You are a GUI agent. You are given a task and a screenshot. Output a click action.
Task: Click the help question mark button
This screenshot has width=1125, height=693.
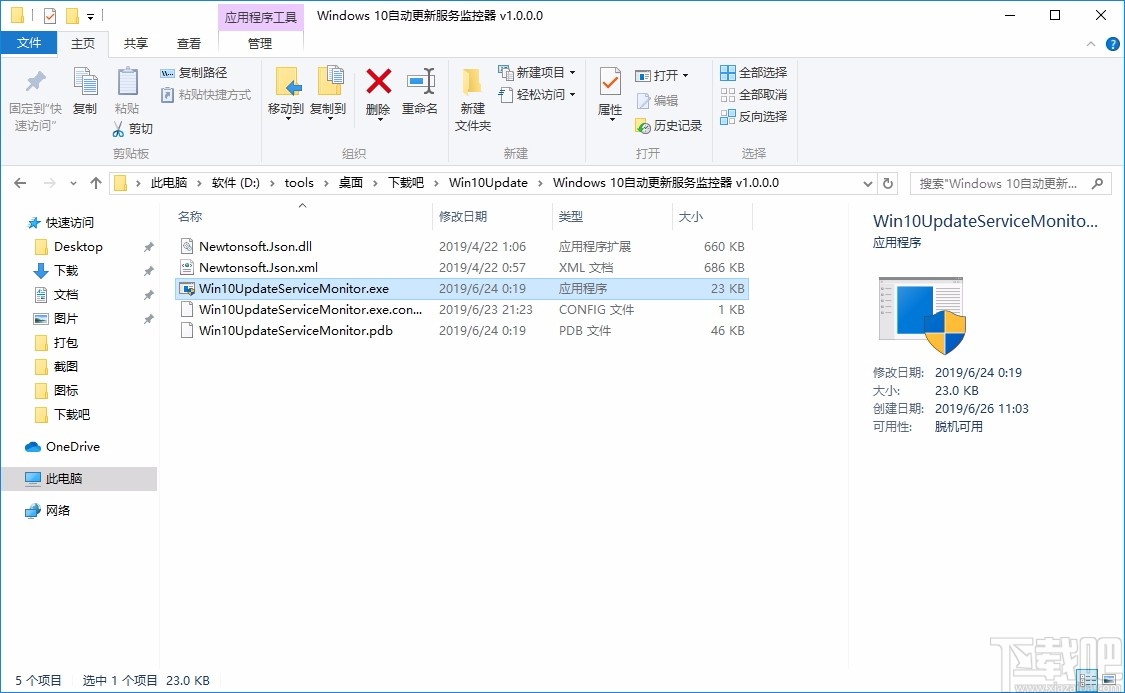click(1112, 43)
